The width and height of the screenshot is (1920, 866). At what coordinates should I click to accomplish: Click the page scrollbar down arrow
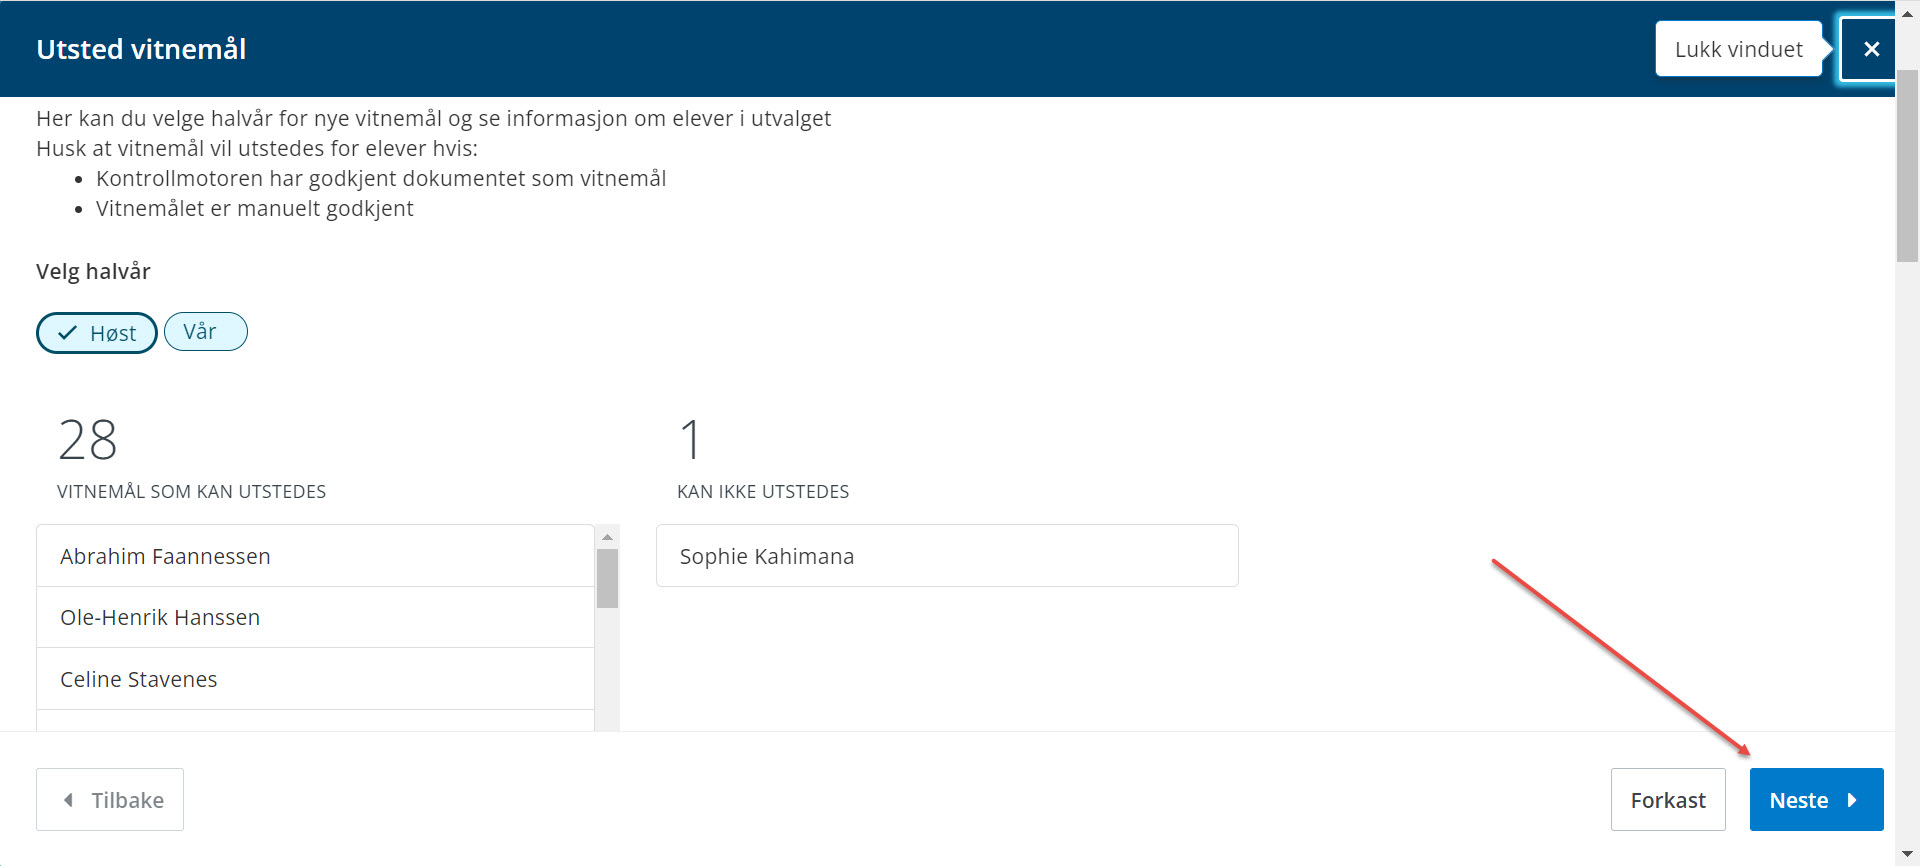pyautogui.click(x=1907, y=854)
